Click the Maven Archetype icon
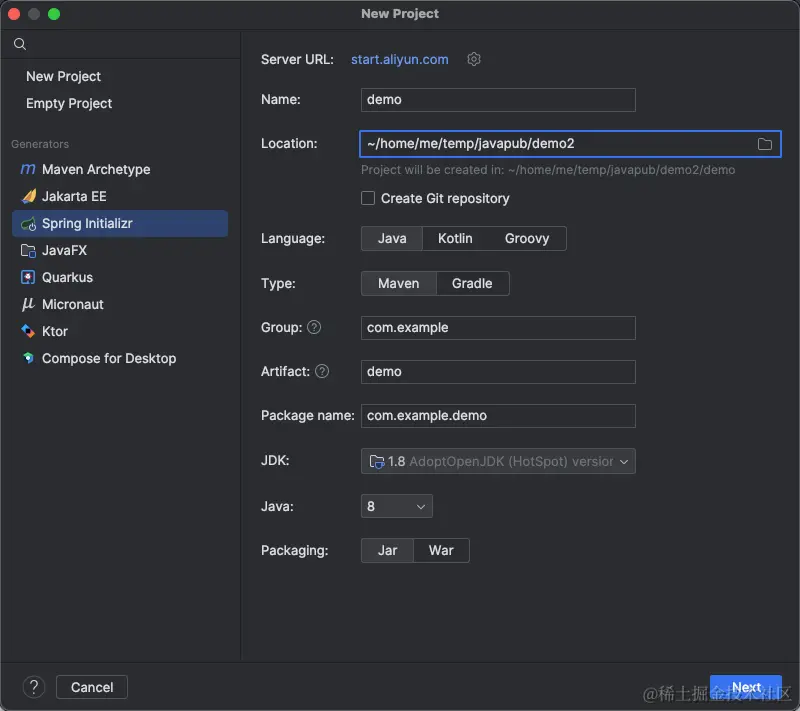Viewport: 800px width, 711px height. click(28, 169)
